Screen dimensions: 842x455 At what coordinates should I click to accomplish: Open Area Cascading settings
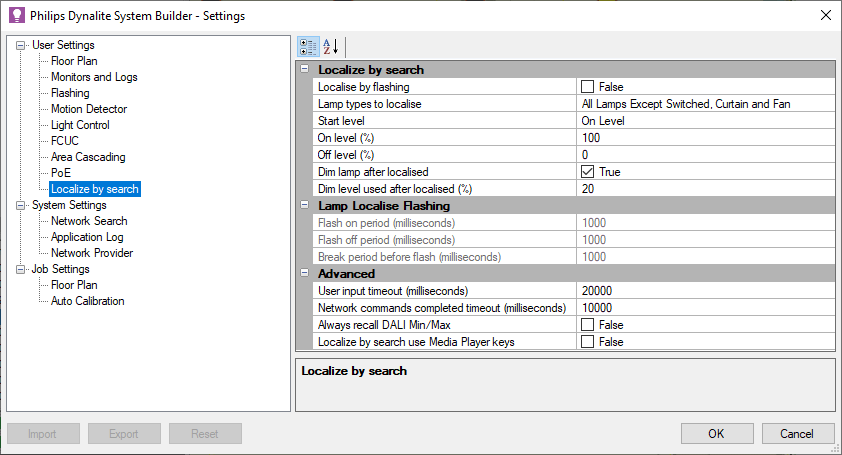88,157
